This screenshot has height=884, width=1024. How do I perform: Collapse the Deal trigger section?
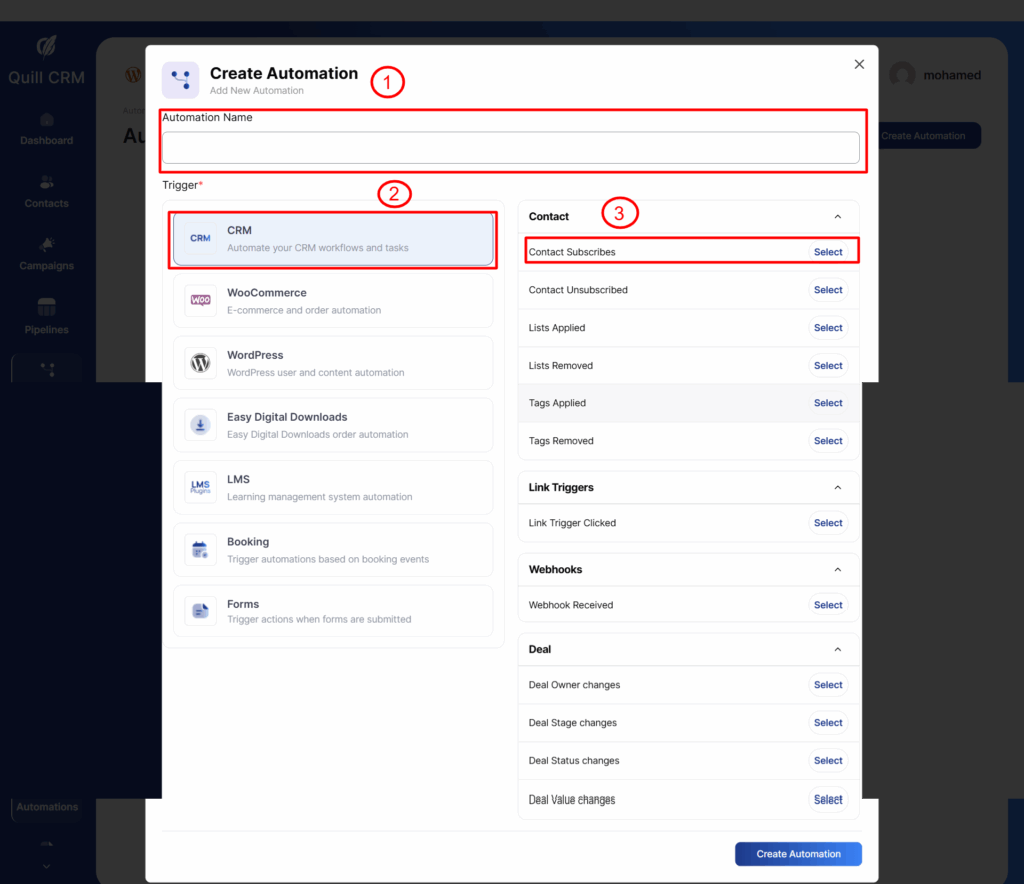pos(838,649)
